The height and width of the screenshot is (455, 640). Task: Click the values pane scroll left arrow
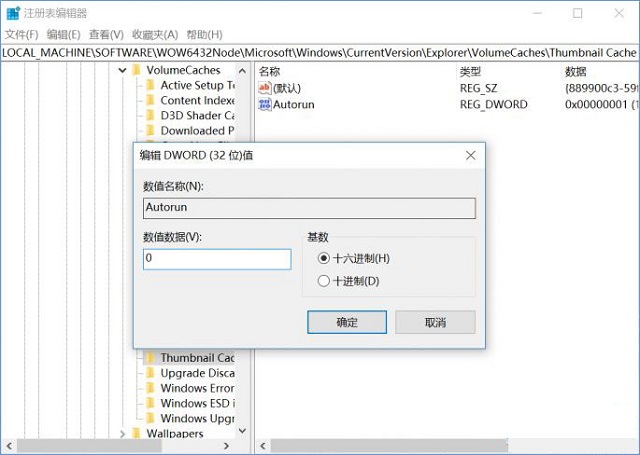[263, 446]
